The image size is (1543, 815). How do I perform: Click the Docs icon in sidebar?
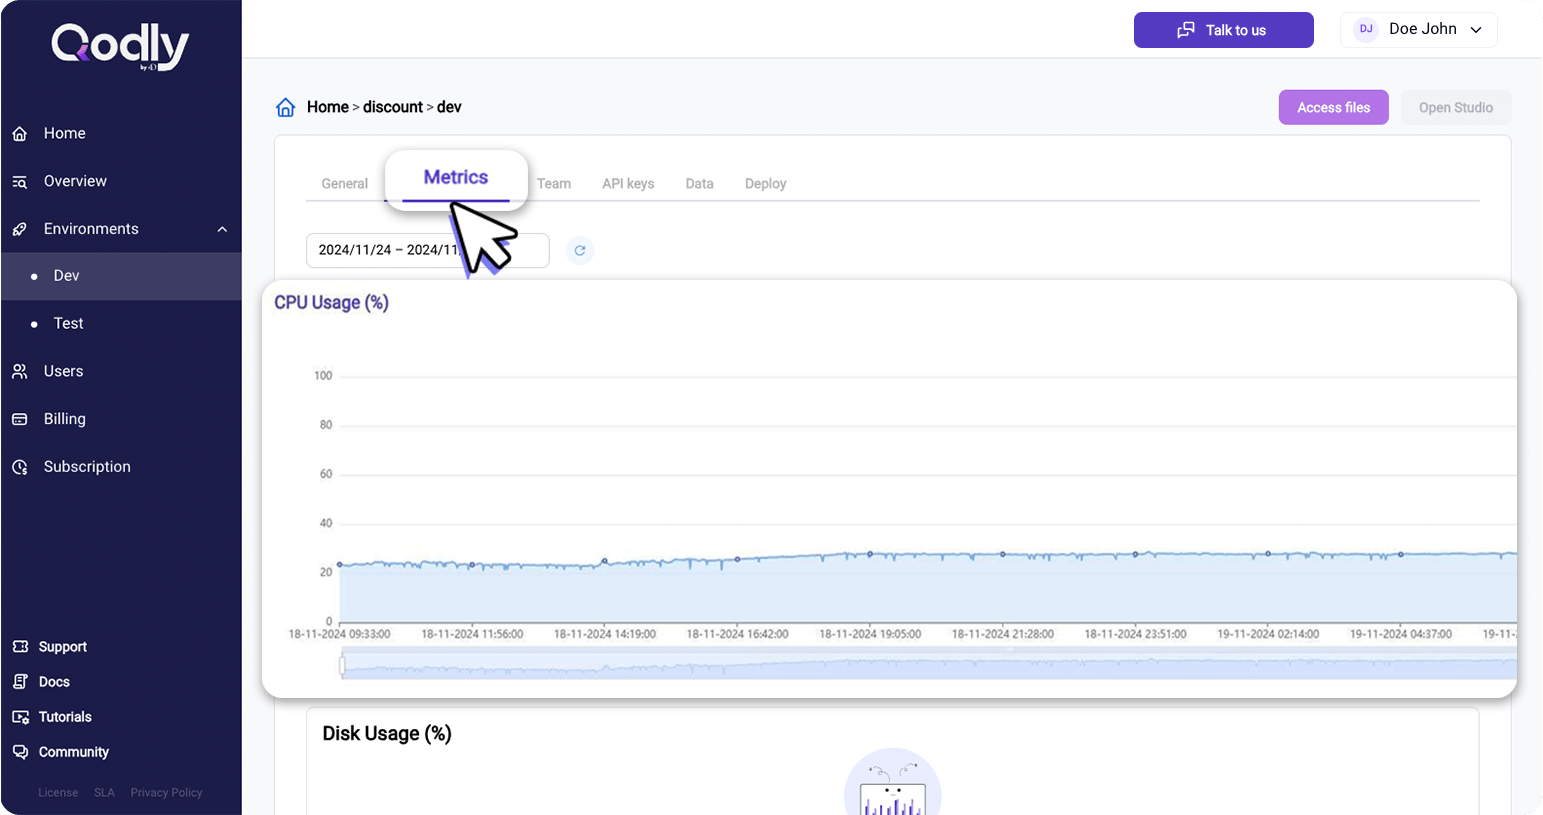[20, 682]
